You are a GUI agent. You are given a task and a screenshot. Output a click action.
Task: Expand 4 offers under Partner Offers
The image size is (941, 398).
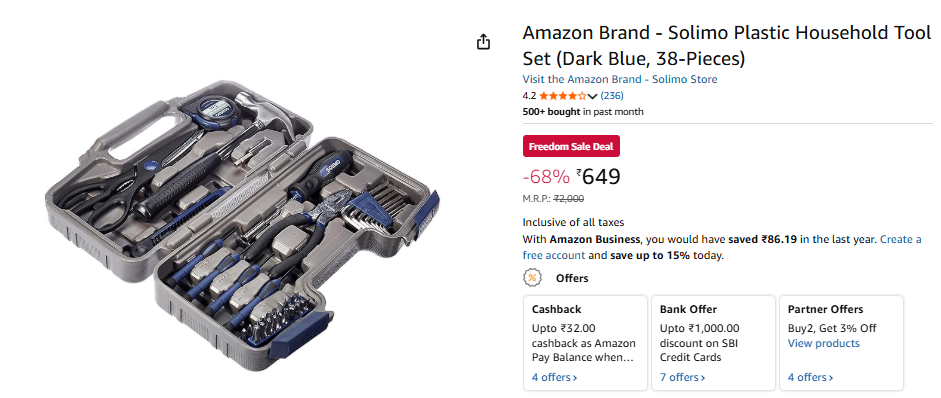810,378
